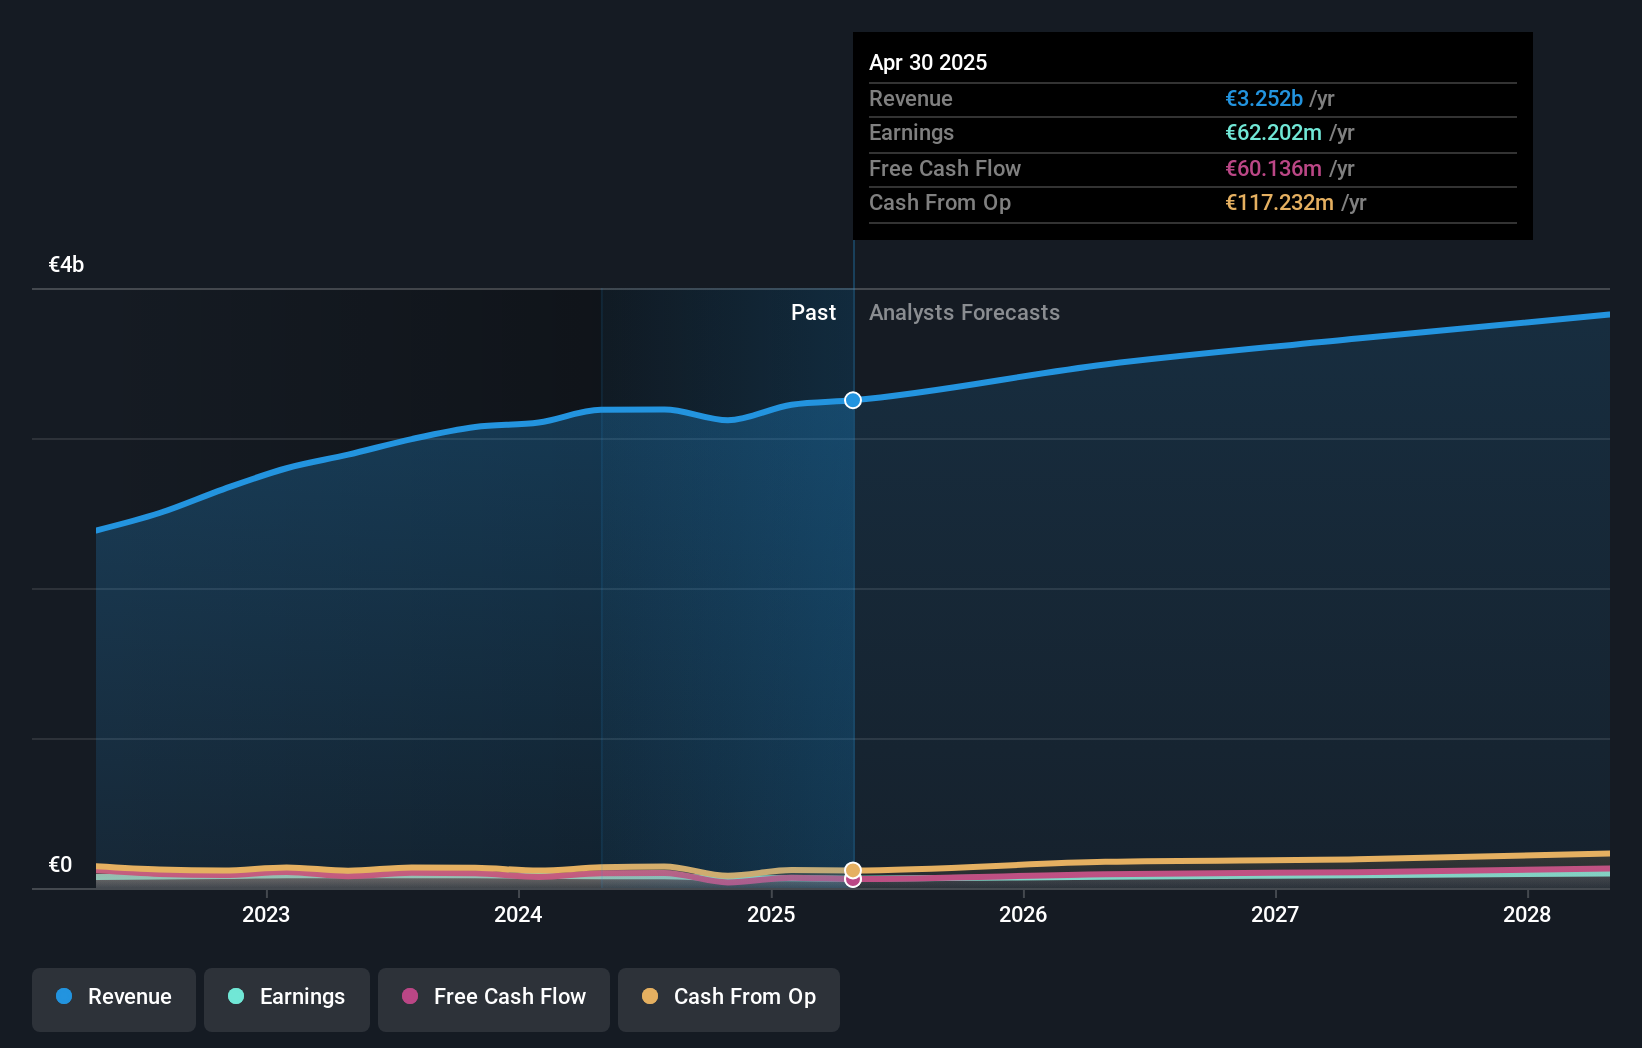The image size is (1642, 1048).
Task: Click the Revenue data point marker on the chart
Action: [x=852, y=400]
